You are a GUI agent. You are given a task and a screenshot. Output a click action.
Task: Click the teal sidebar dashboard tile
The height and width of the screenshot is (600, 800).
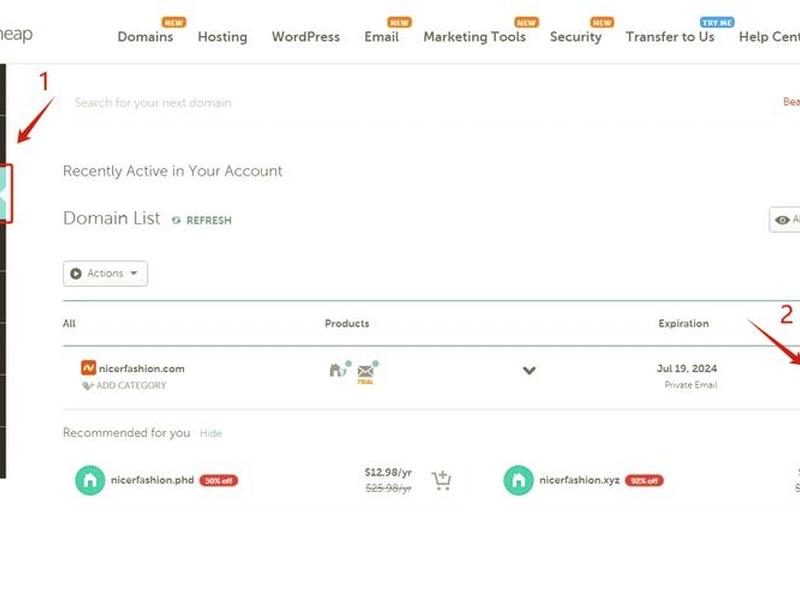tap(4, 193)
